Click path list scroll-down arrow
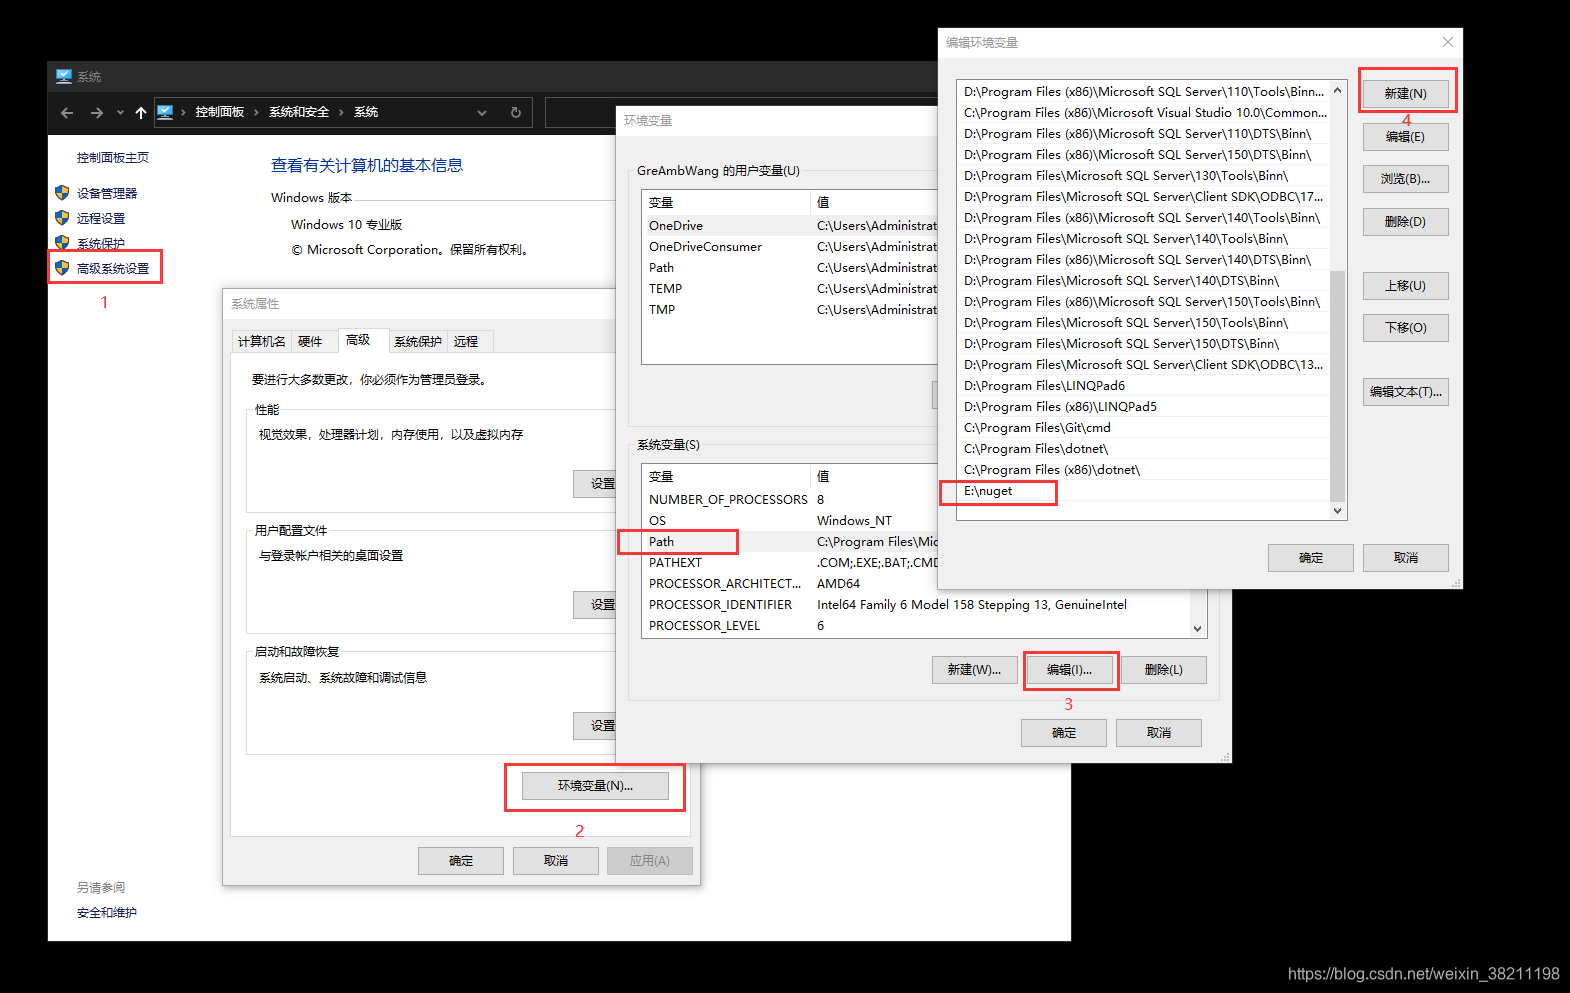 [1338, 511]
